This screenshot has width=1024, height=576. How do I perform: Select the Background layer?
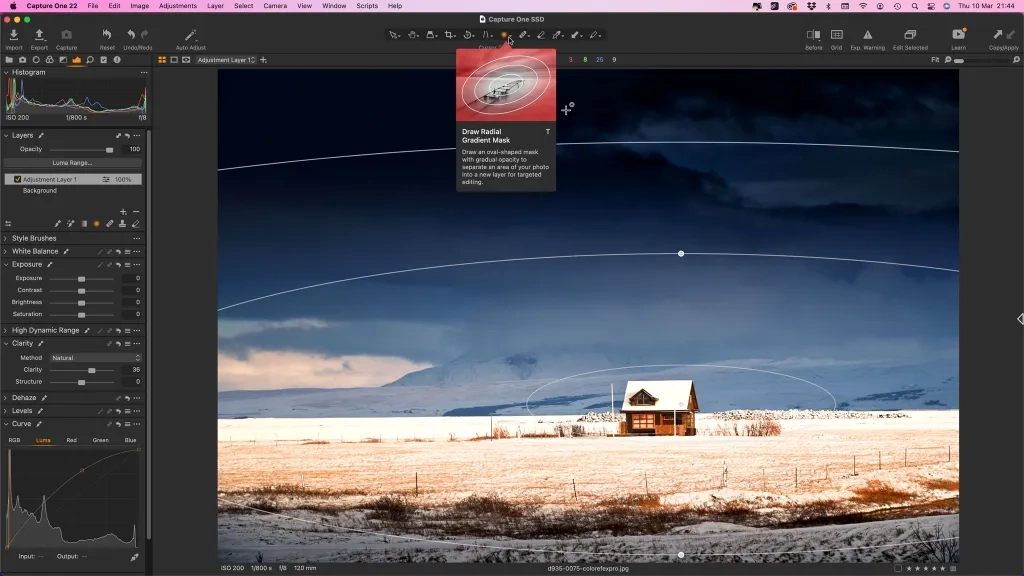pyautogui.click(x=40, y=190)
